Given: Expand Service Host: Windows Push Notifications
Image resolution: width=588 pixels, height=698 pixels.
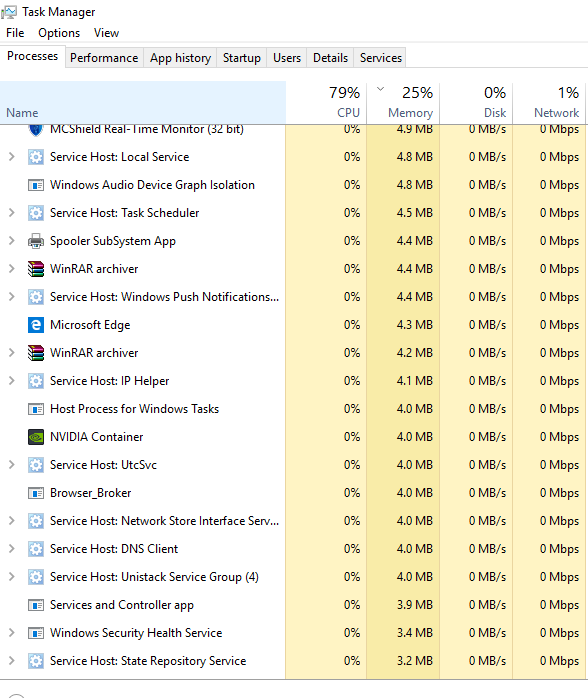Looking at the screenshot, I should (x=12, y=296).
